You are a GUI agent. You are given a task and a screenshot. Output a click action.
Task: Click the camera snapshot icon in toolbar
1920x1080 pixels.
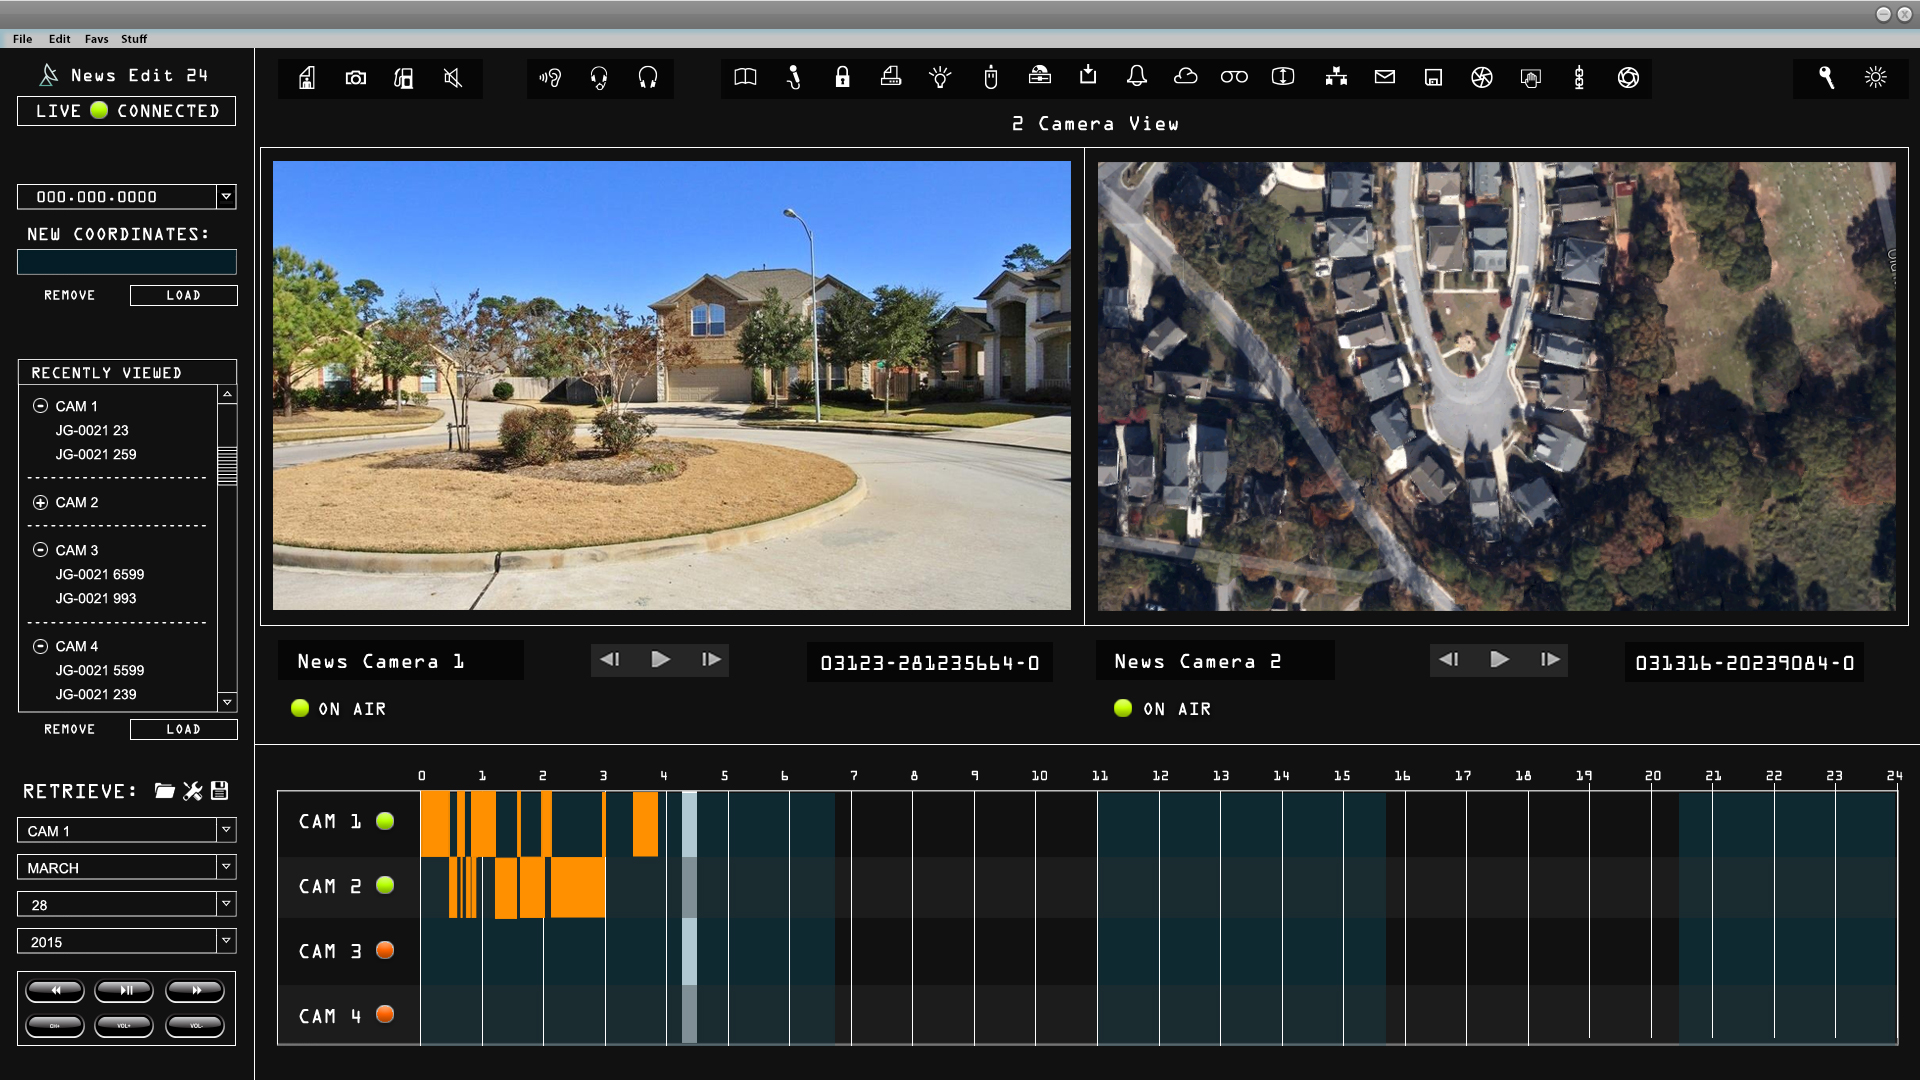(x=355, y=78)
